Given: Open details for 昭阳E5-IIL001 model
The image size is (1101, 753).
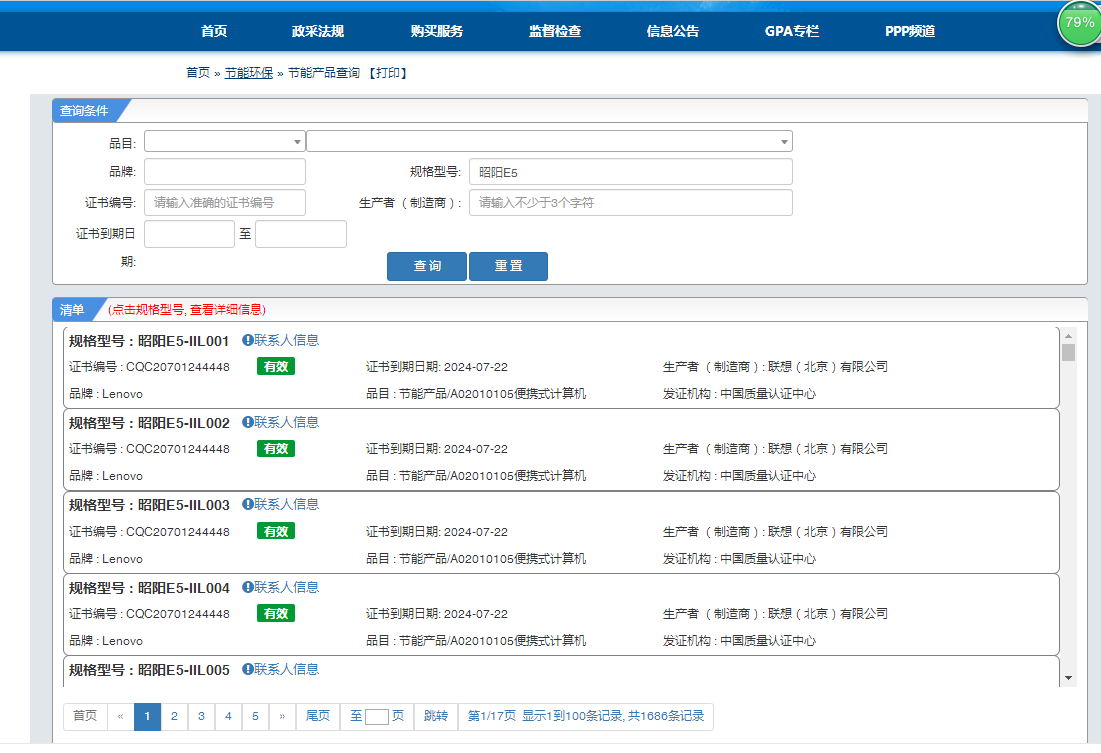Looking at the screenshot, I should coord(183,341).
